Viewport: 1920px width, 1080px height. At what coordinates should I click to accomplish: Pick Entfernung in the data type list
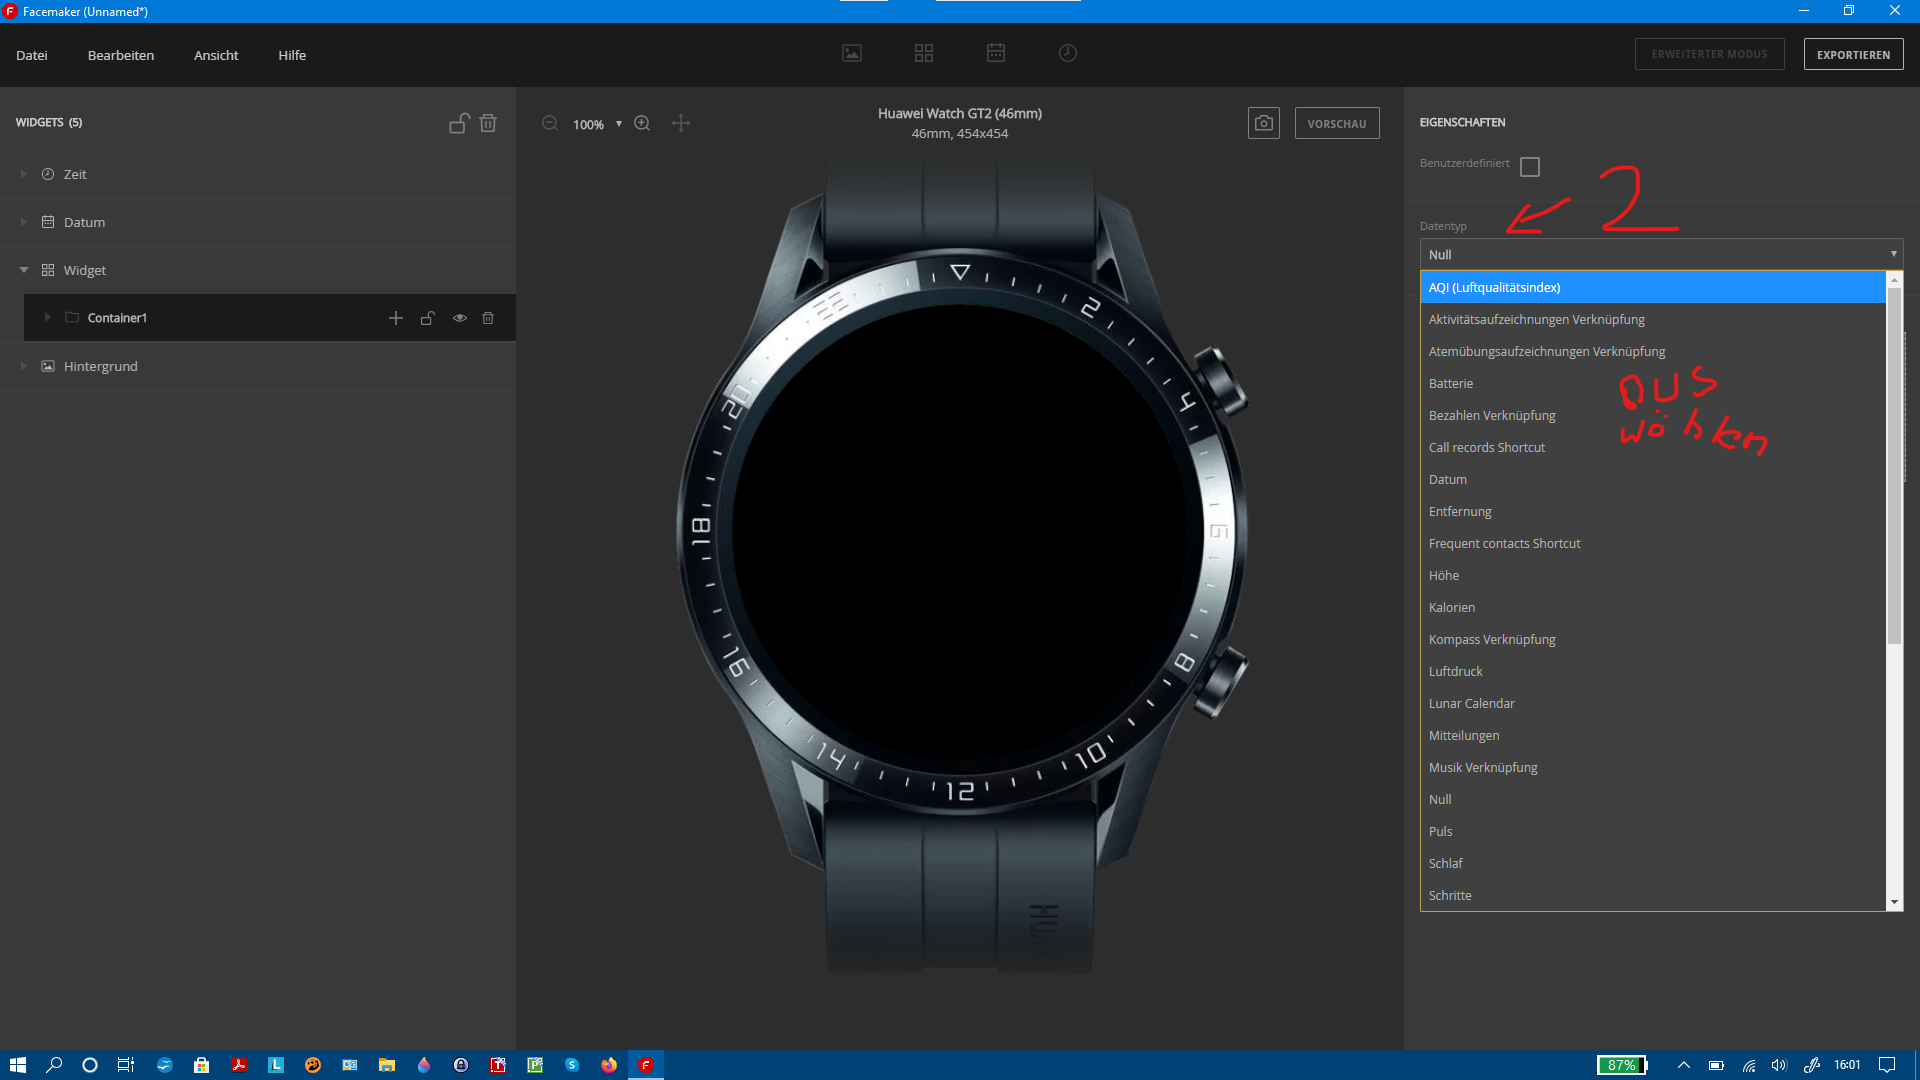pos(1653,511)
